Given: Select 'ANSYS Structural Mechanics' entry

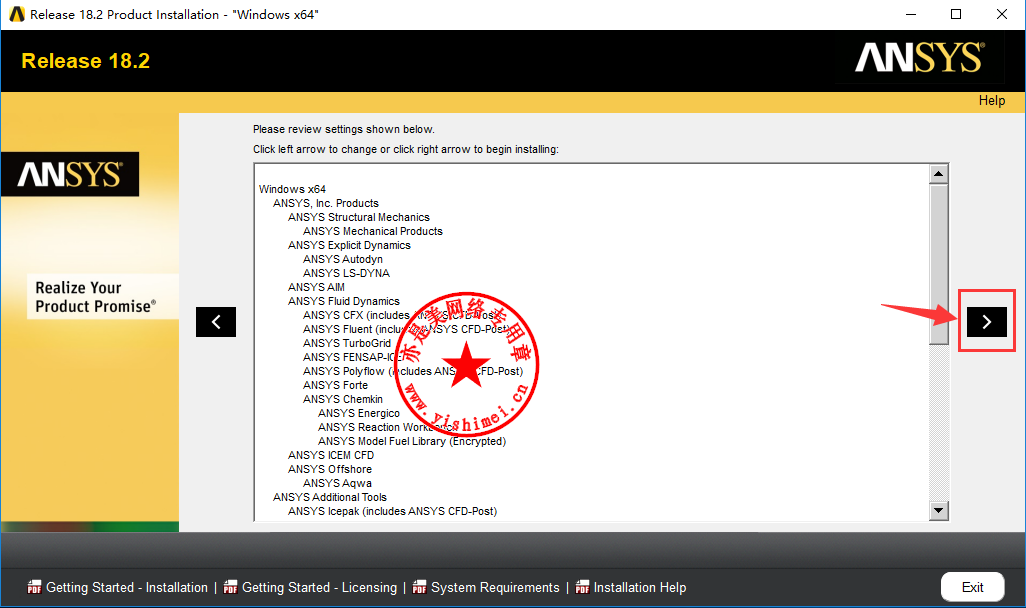Looking at the screenshot, I should (x=359, y=217).
